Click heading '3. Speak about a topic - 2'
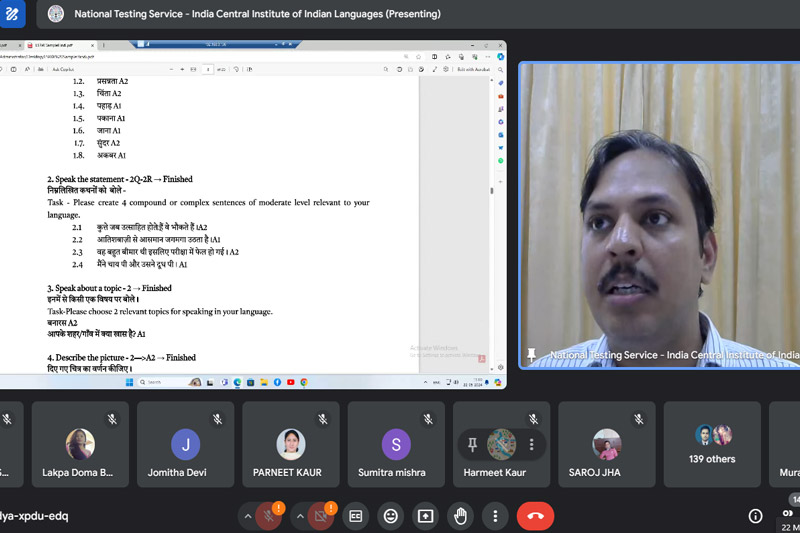This screenshot has width=800, height=533. [x=89, y=288]
